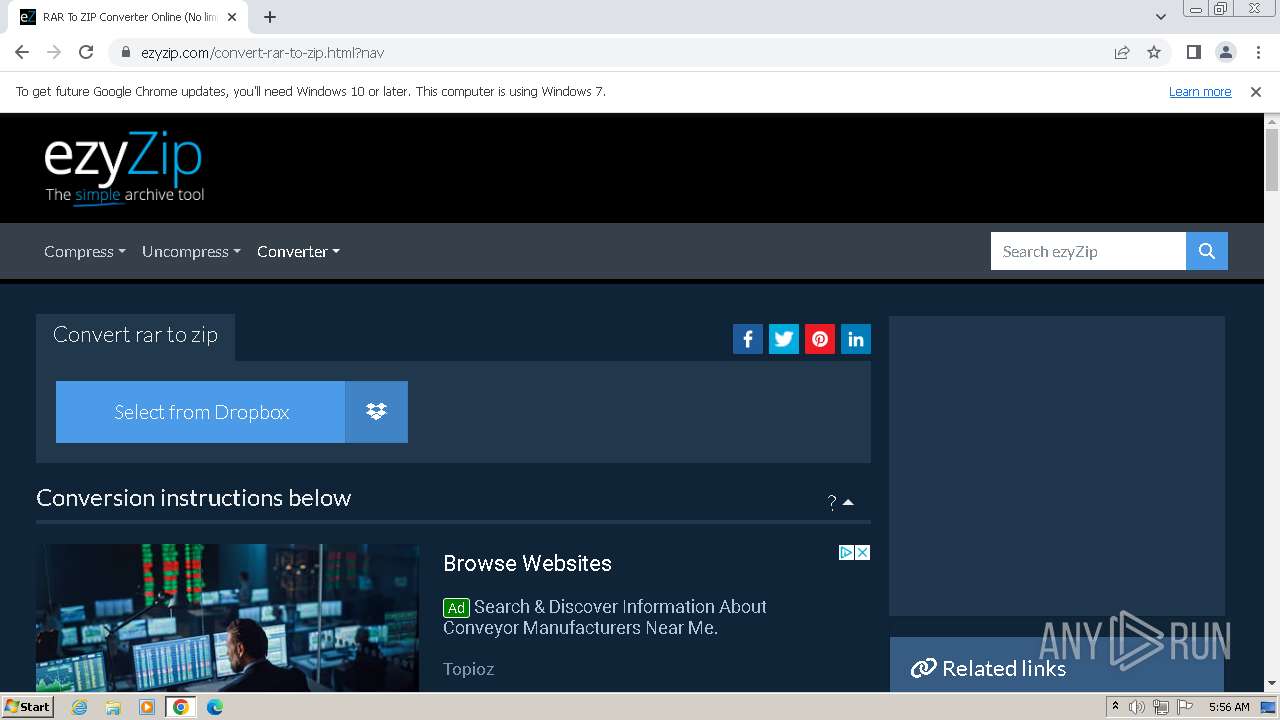
Task: Click the Conversion instructions below heading
Action: (x=194, y=498)
